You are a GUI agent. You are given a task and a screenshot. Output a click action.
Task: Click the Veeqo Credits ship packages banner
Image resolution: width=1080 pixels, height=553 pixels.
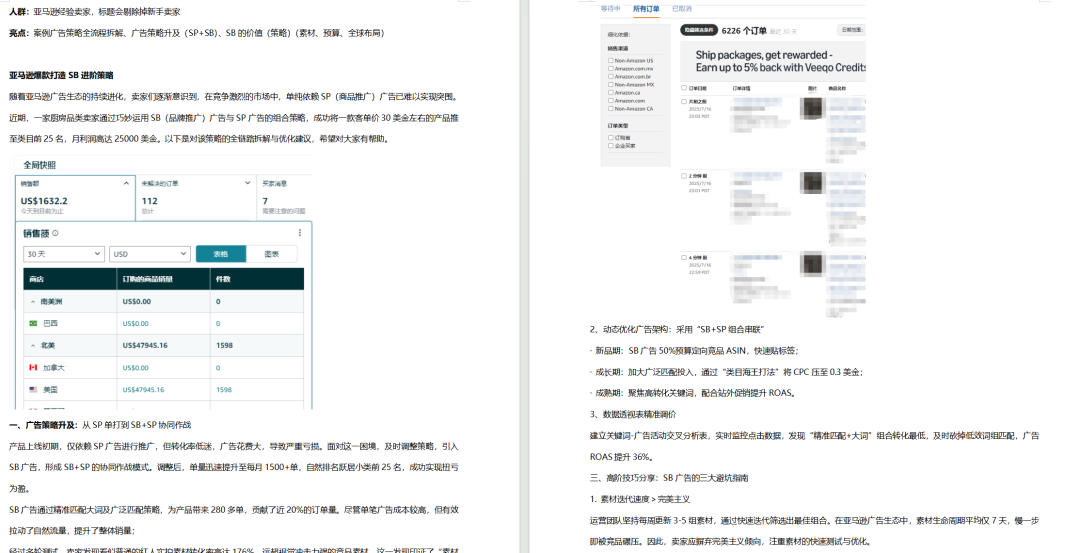click(x=773, y=61)
